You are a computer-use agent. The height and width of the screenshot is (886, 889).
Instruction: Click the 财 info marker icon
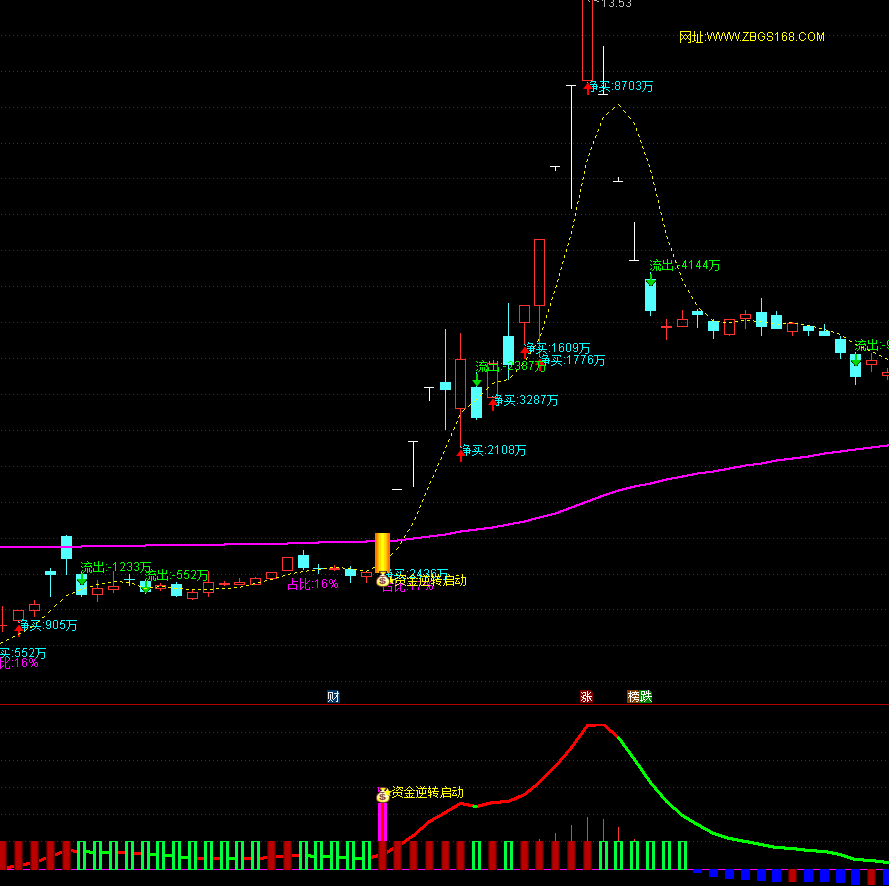click(x=333, y=696)
